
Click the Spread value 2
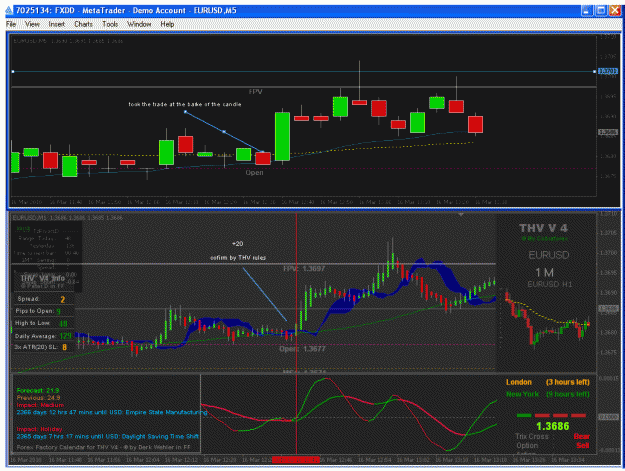coord(63,299)
